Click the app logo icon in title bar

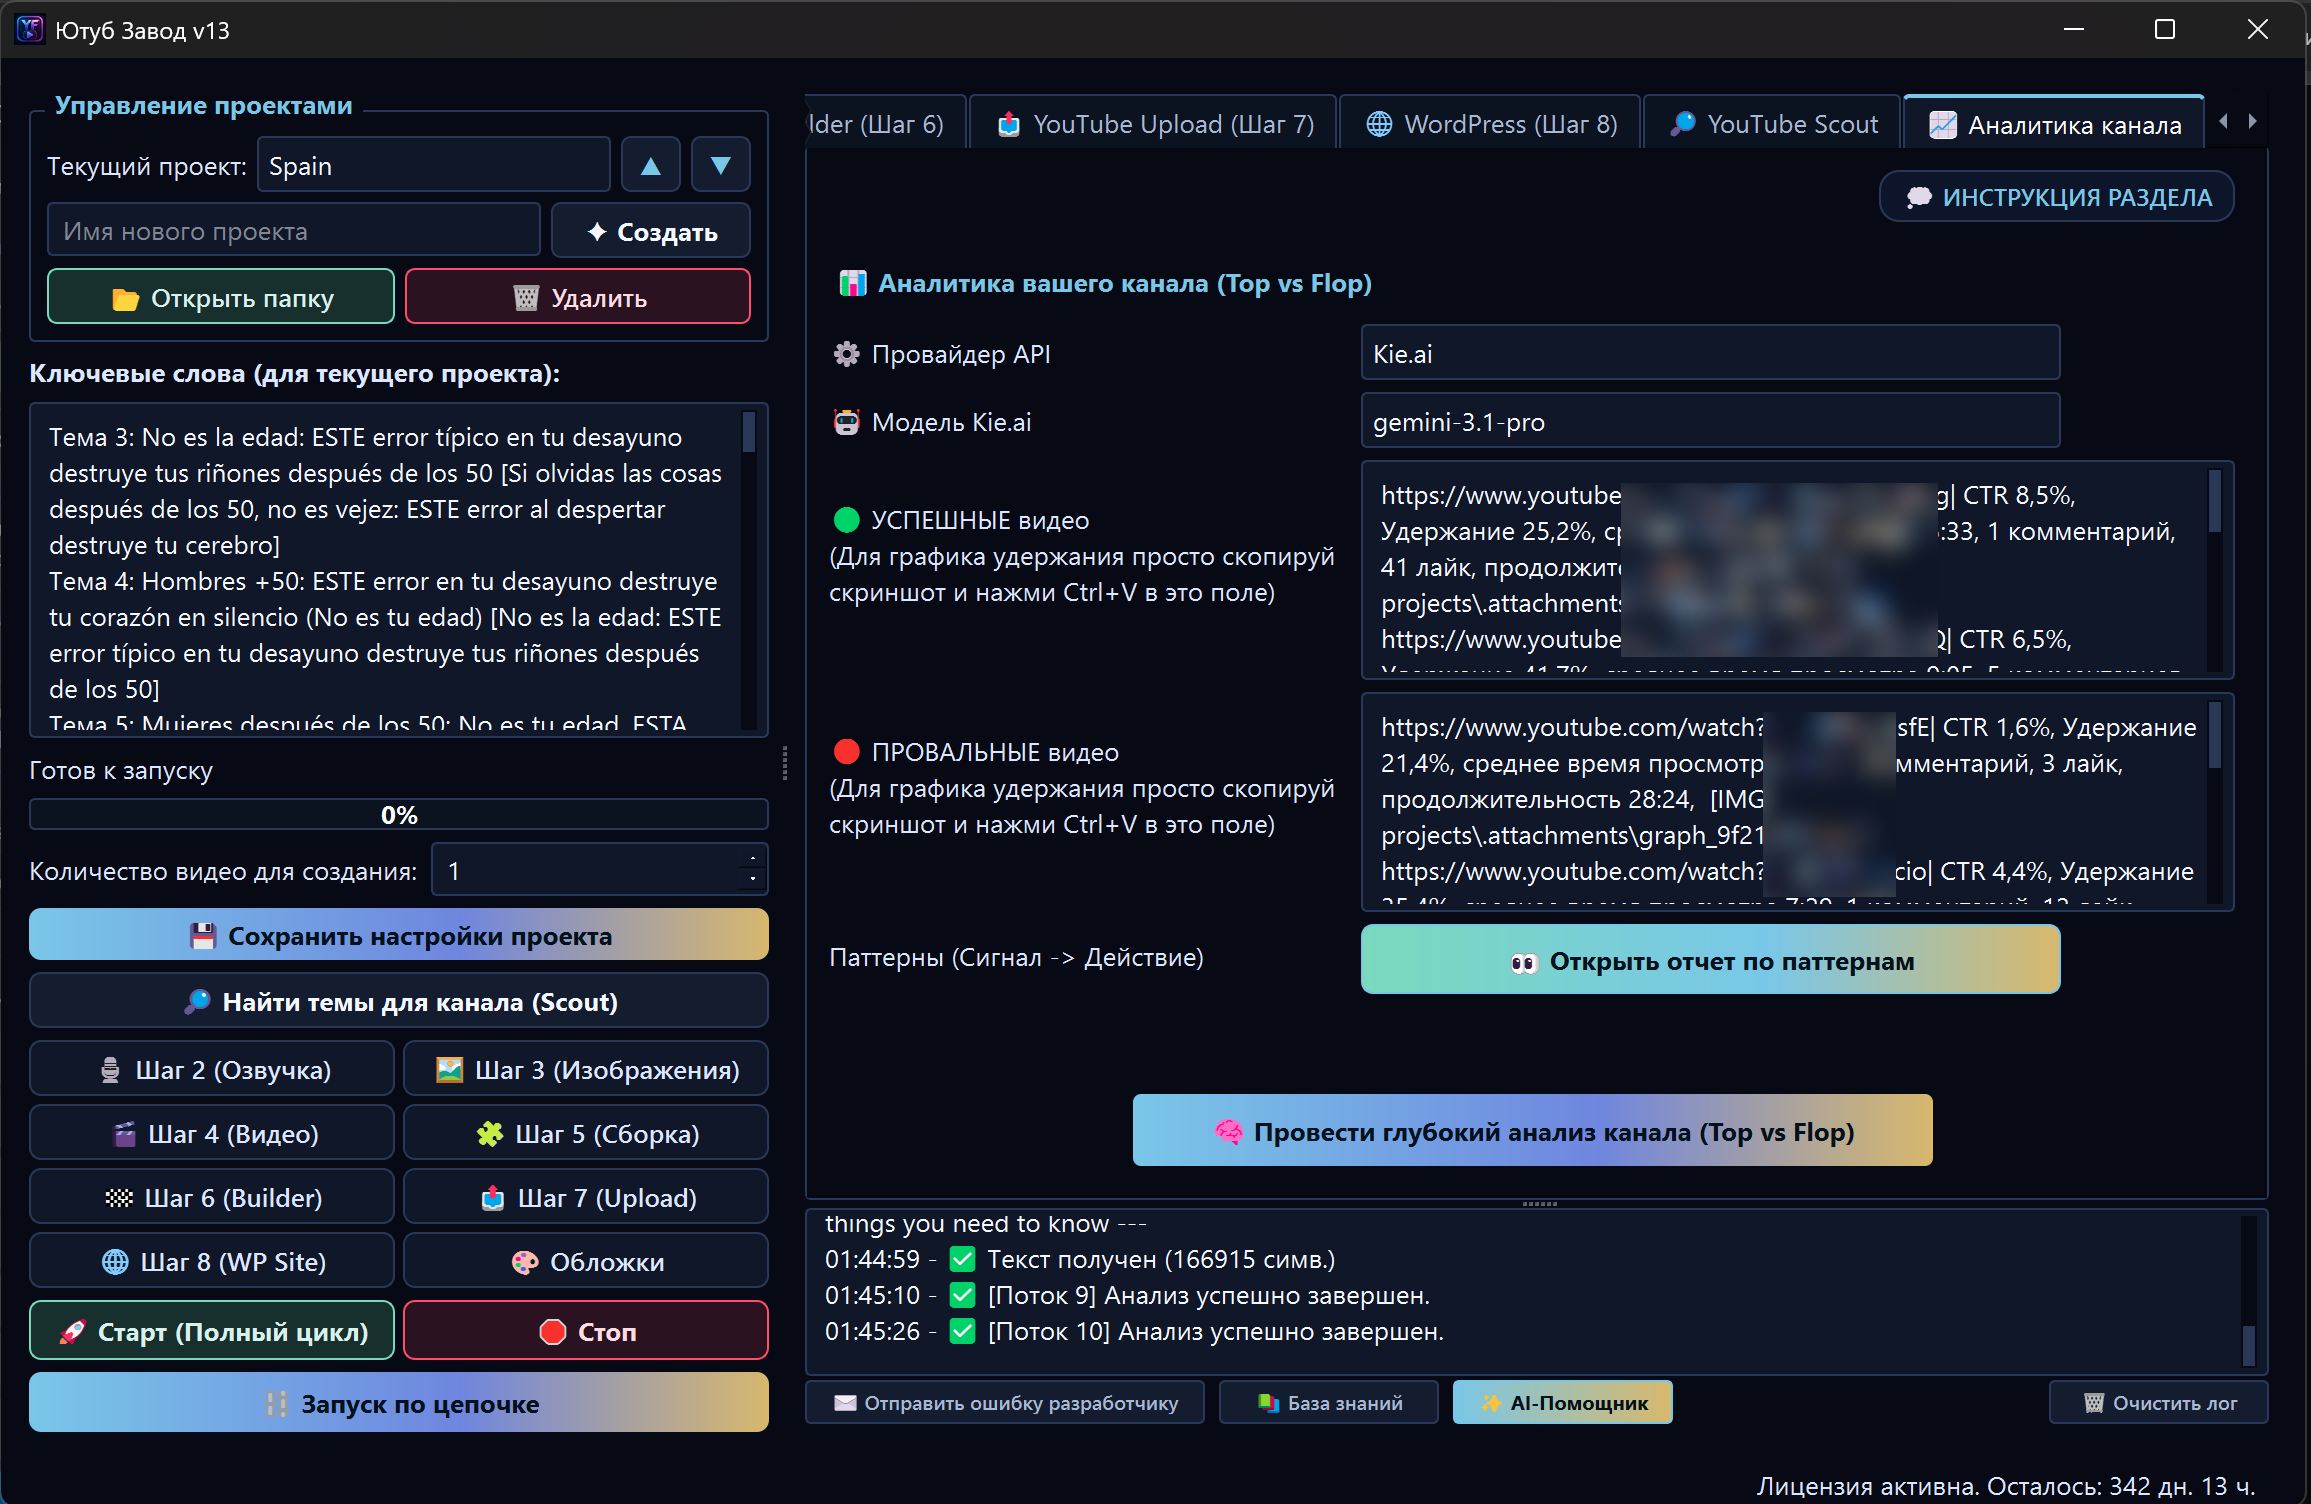tap(30, 30)
